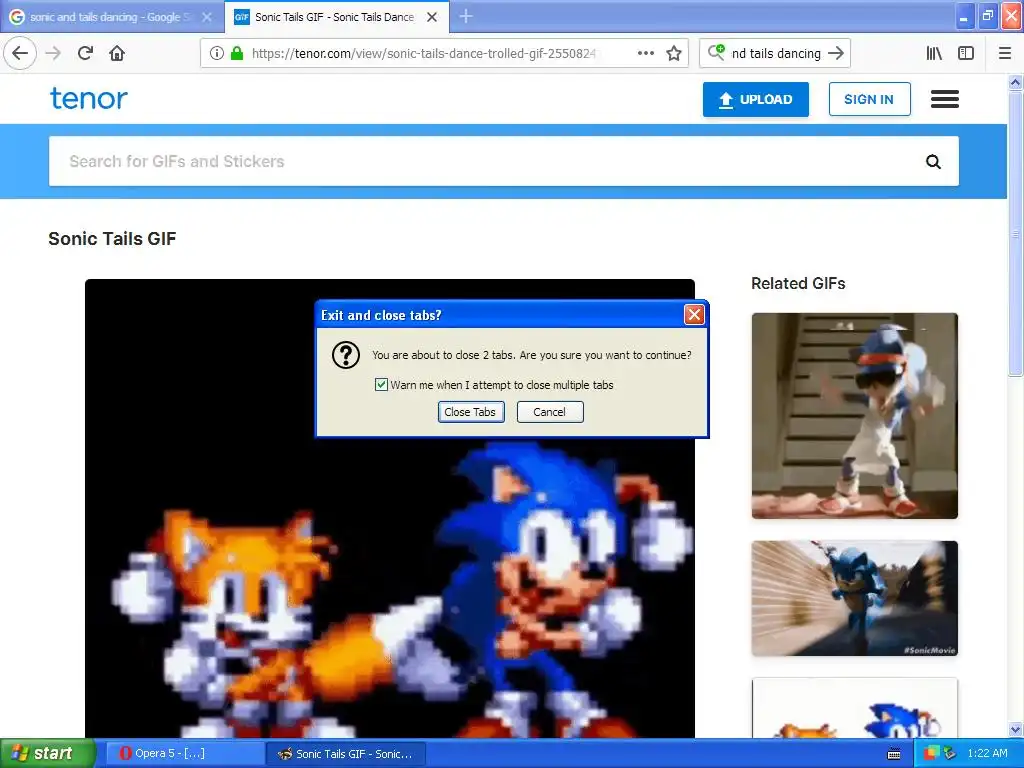
Task: Open the site information icon in address bar
Action: coord(216,53)
